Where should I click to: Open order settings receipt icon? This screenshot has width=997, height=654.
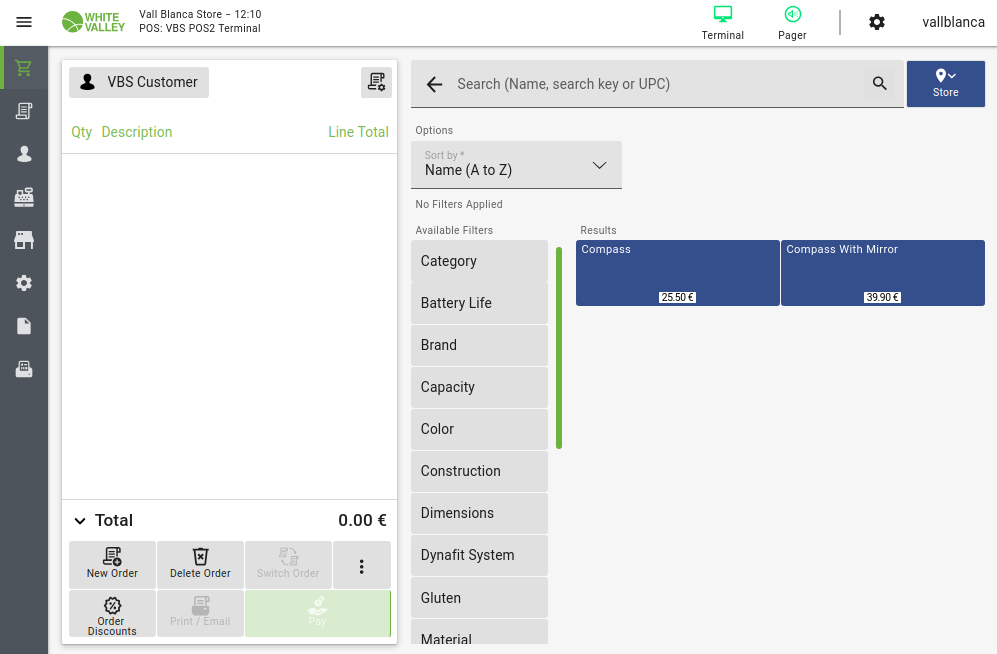pos(376,83)
